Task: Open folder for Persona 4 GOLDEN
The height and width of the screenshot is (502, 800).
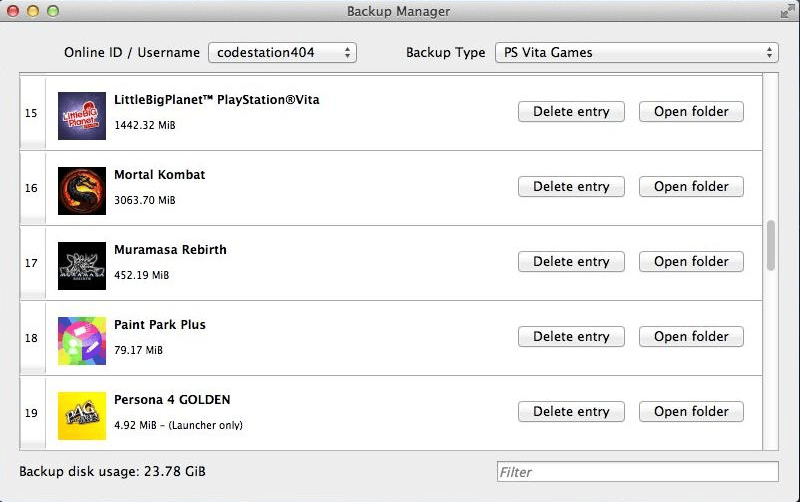Action: (691, 412)
